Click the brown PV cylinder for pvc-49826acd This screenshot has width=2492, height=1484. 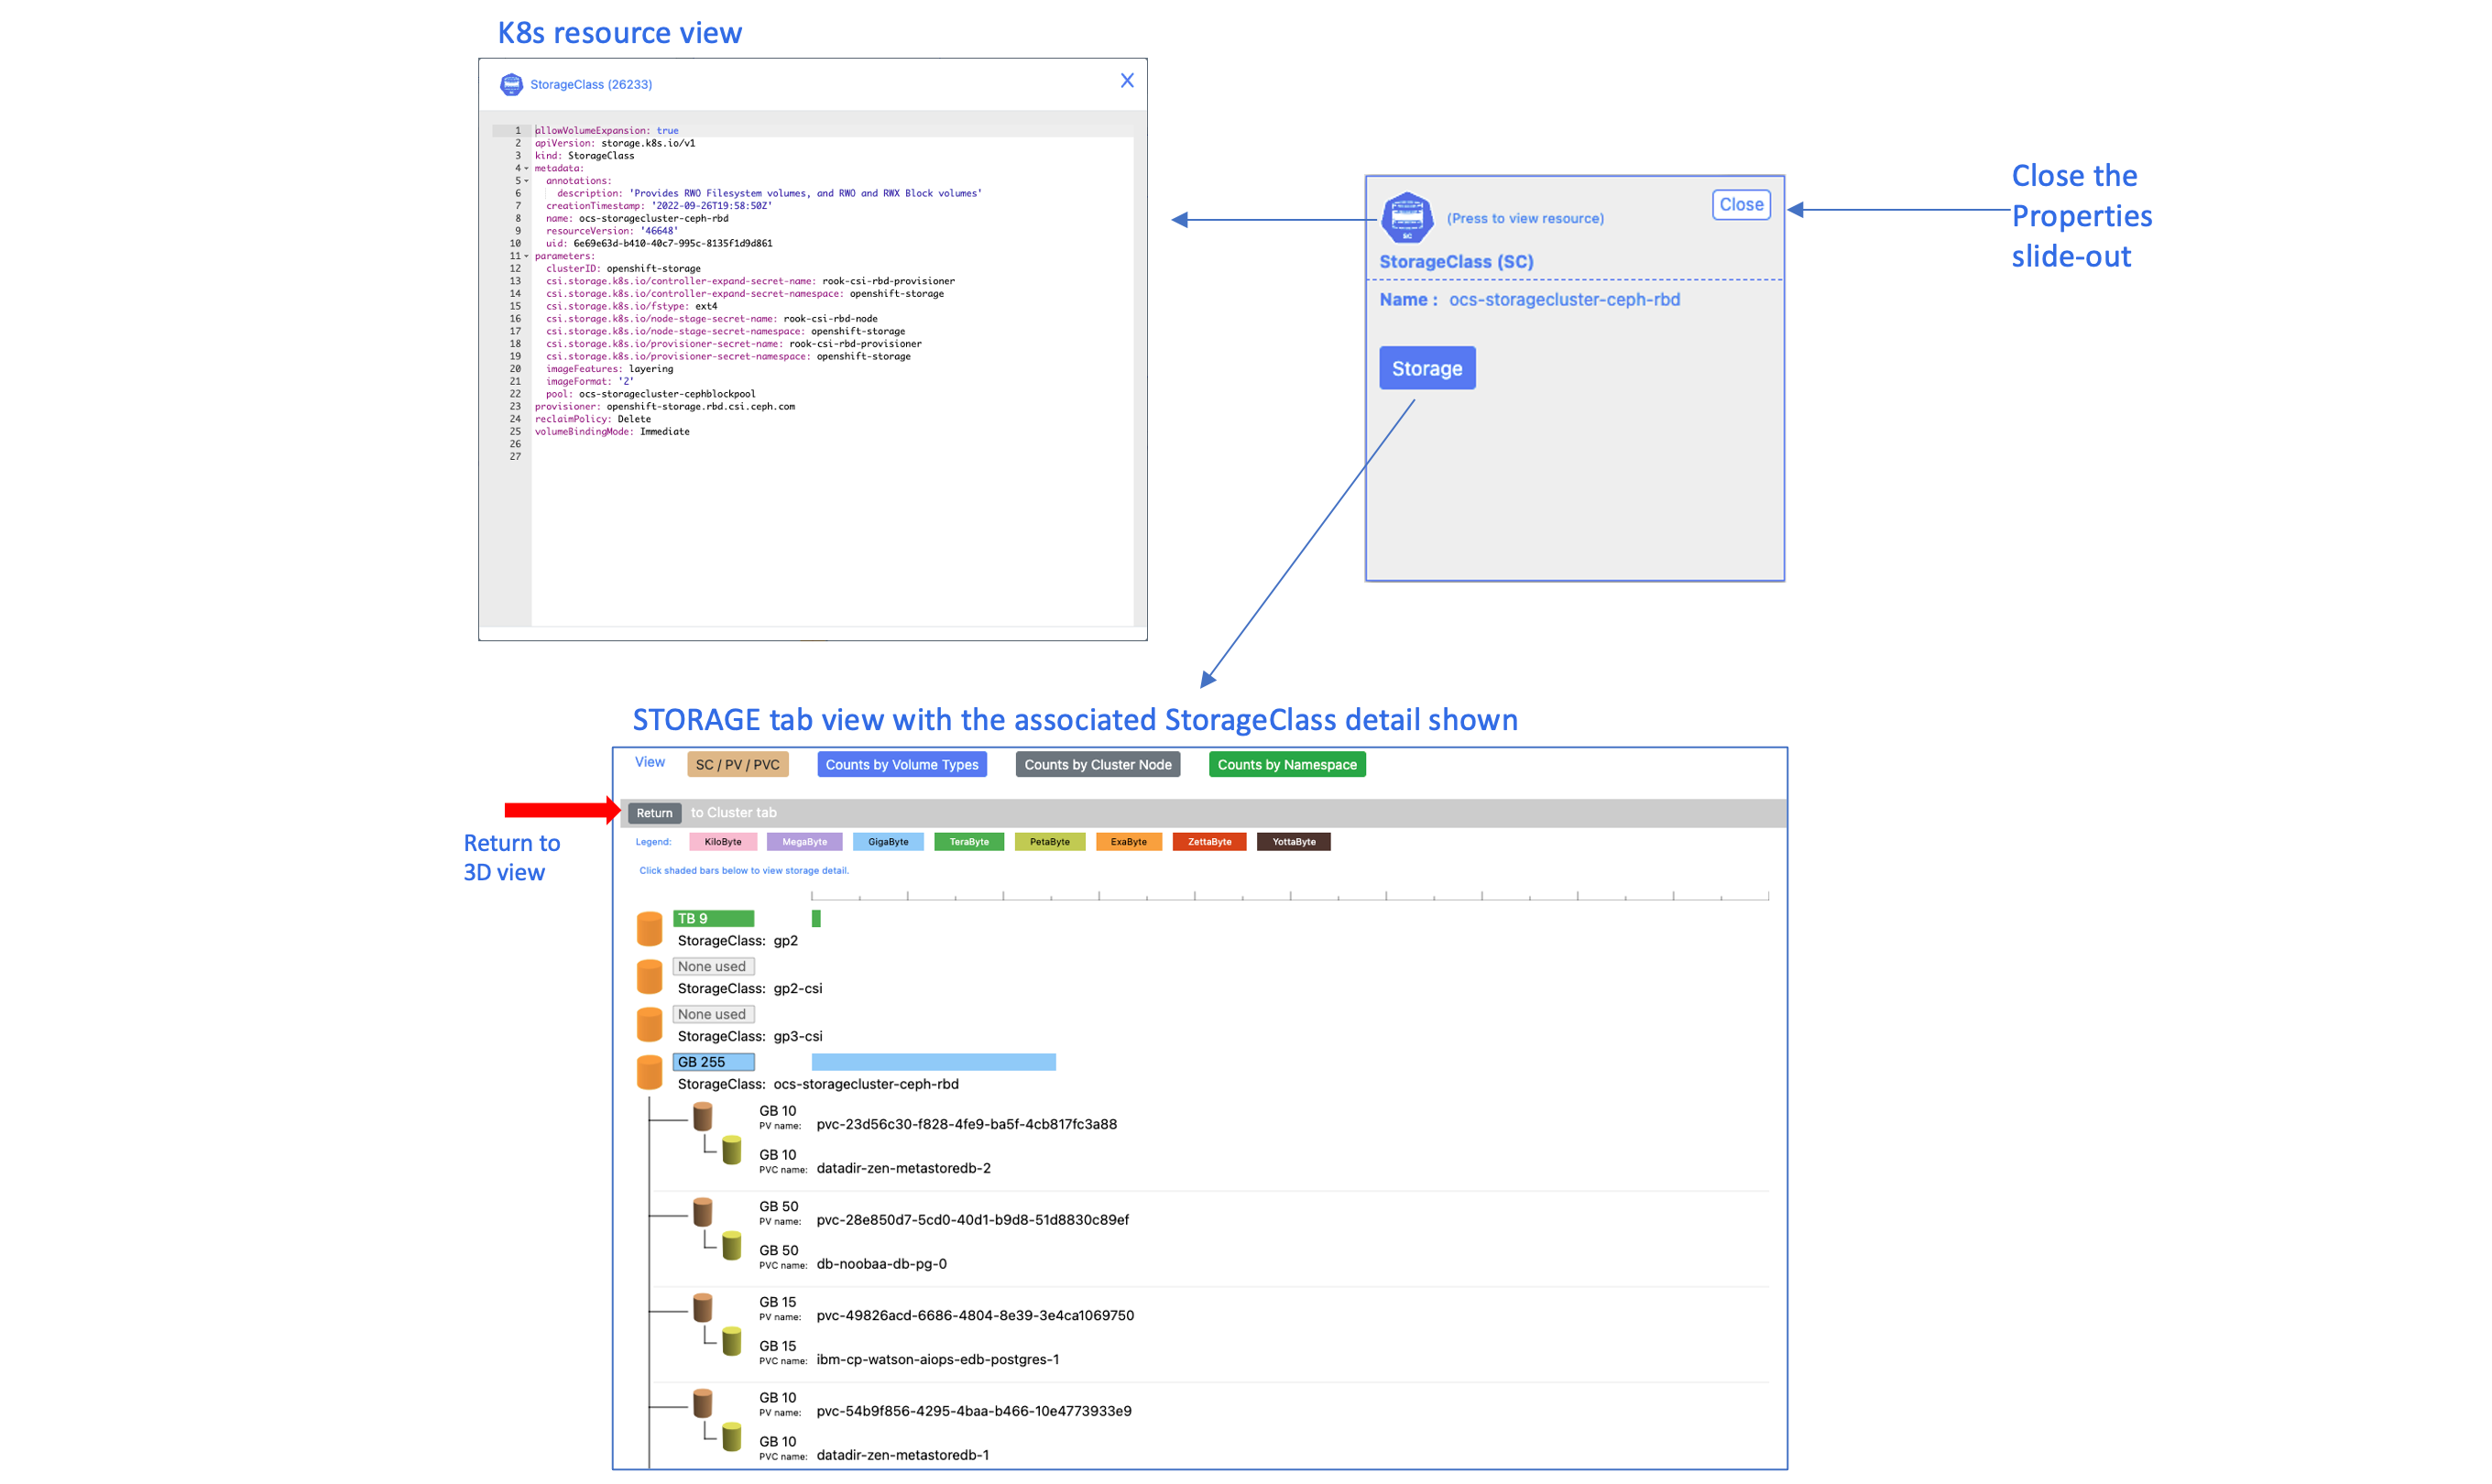coord(703,1307)
